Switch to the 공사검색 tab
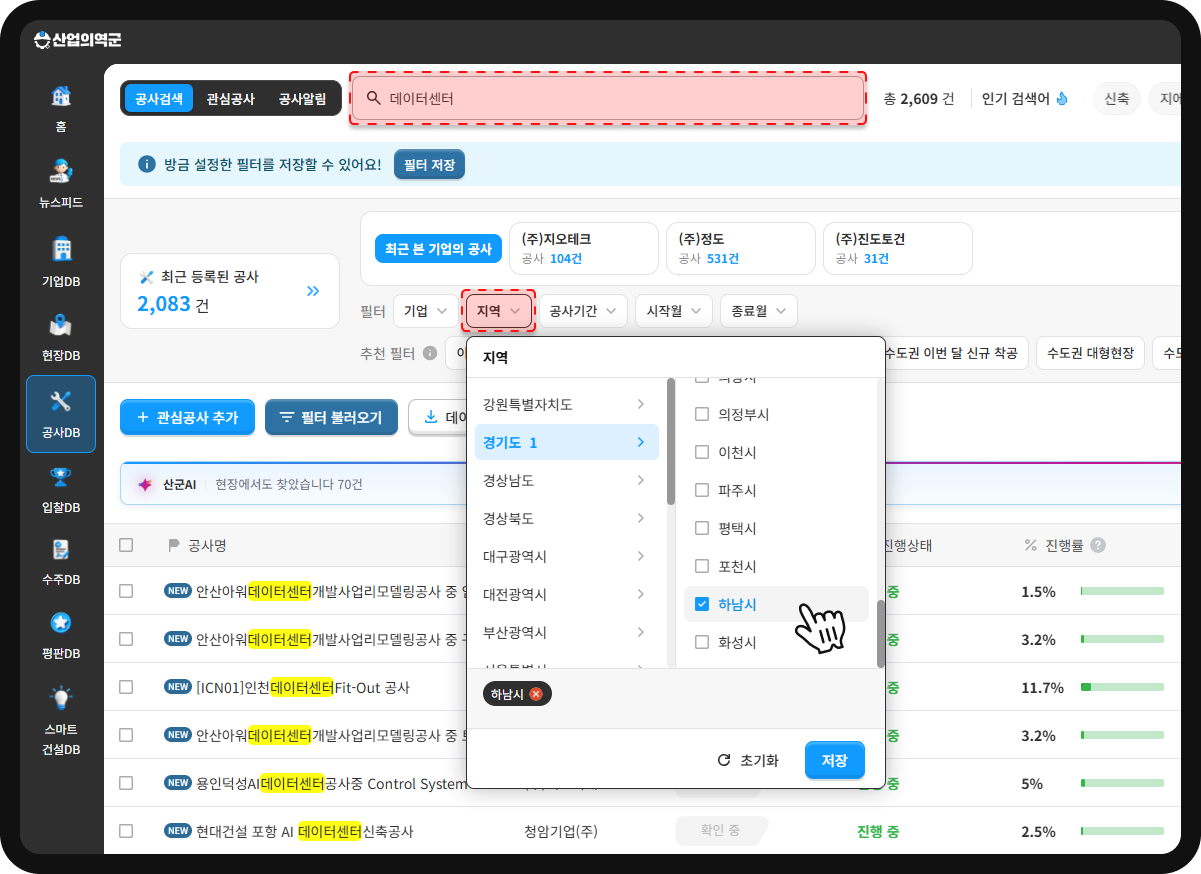The image size is (1201, 874). click(x=159, y=99)
